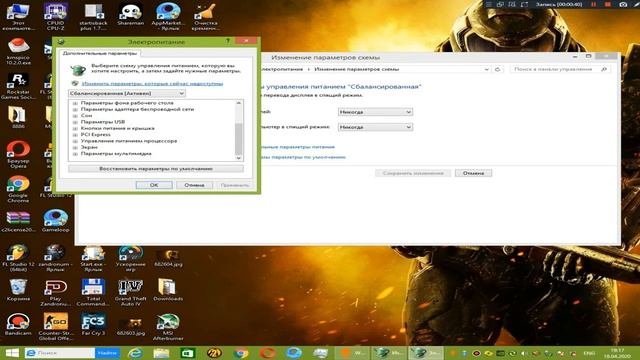This screenshot has width=640, height=360.
Task: Click the settings tree scrollbar up arrow
Action: click(x=239, y=103)
